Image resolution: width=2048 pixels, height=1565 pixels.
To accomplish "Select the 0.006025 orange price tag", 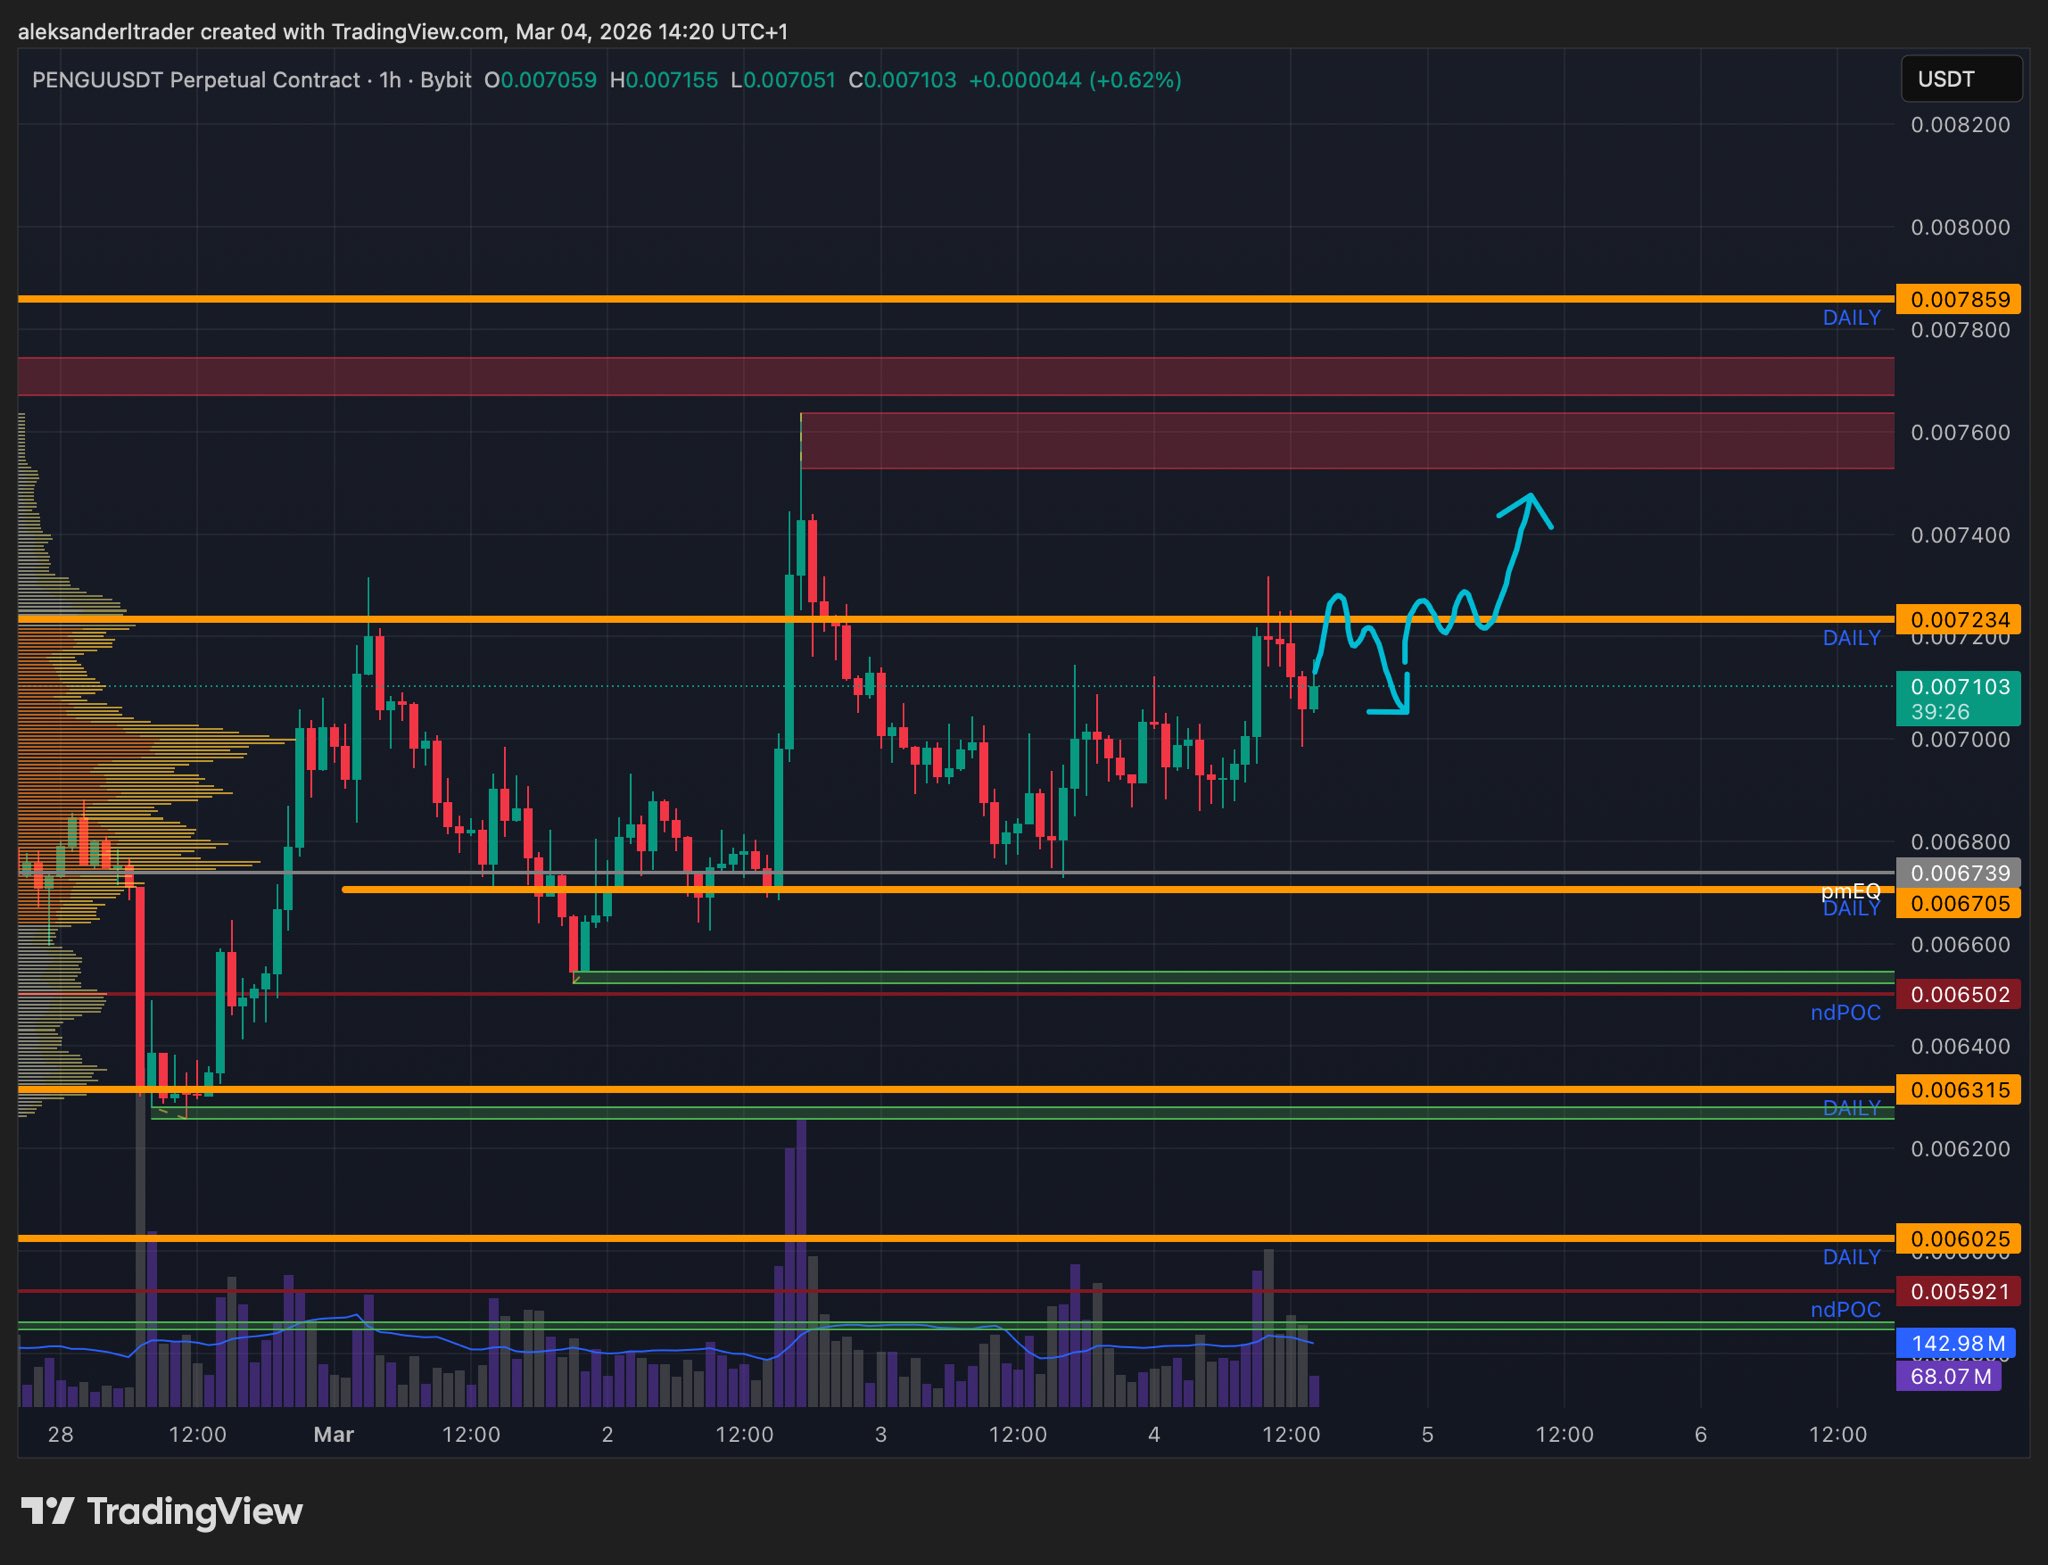I will (x=1958, y=1239).
